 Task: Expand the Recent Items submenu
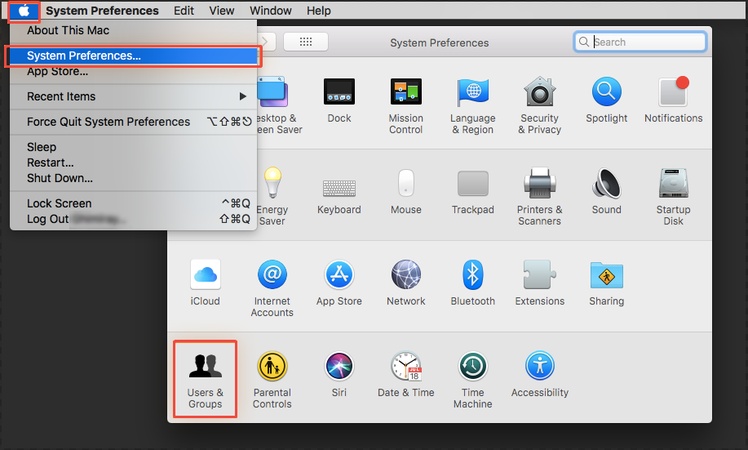(134, 96)
